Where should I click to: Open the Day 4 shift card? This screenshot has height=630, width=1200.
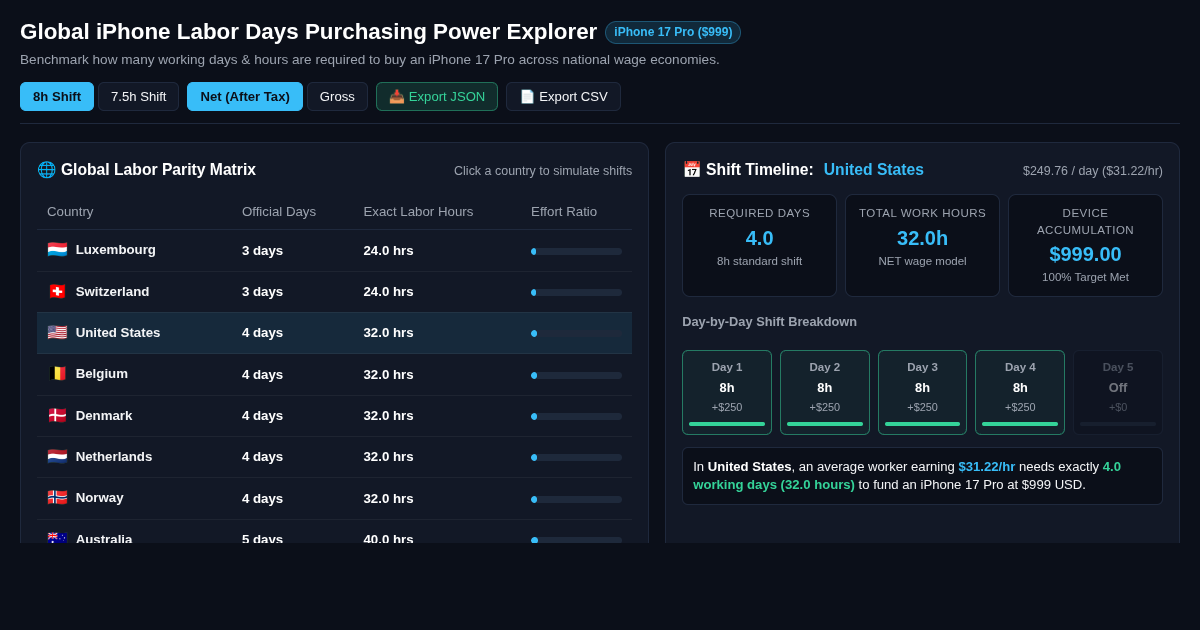1020,392
